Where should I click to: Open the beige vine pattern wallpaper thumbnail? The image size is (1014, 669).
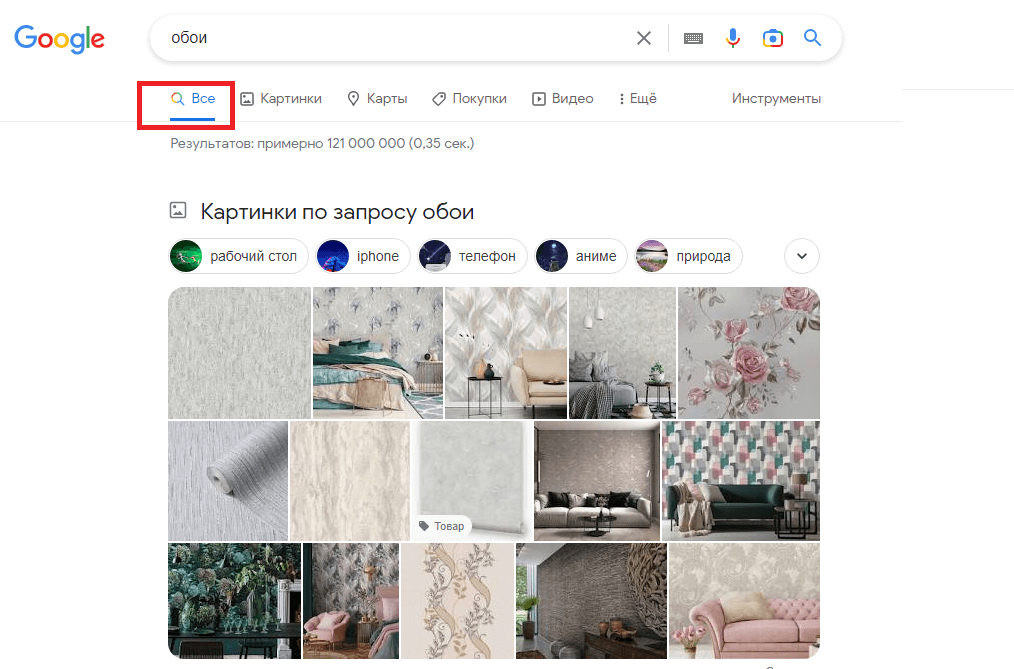tap(458, 600)
